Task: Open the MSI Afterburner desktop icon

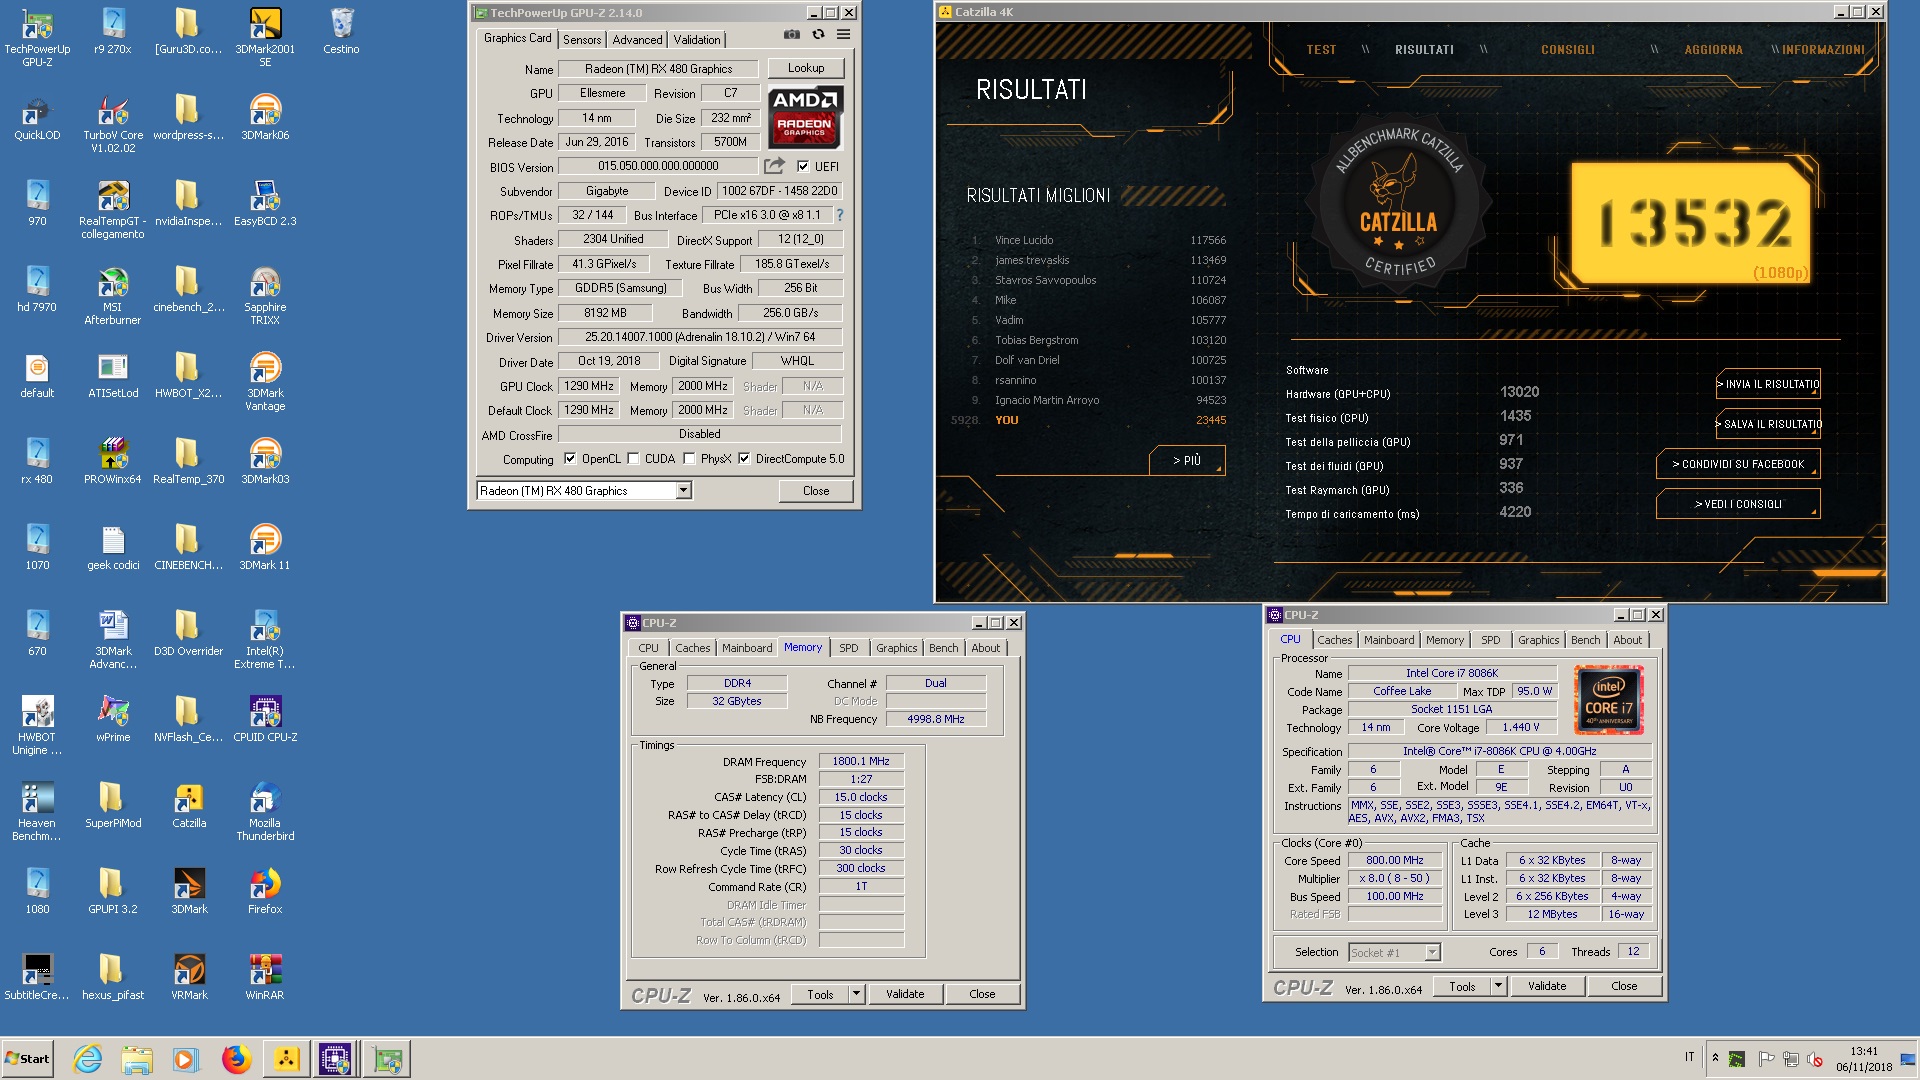Action: pyautogui.click(x=113, y=297)
